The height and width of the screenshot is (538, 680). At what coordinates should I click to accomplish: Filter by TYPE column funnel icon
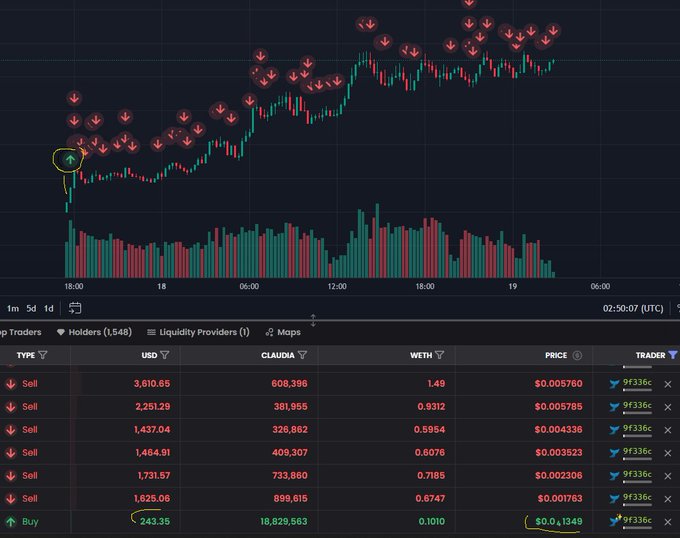(x=42, y=355)
